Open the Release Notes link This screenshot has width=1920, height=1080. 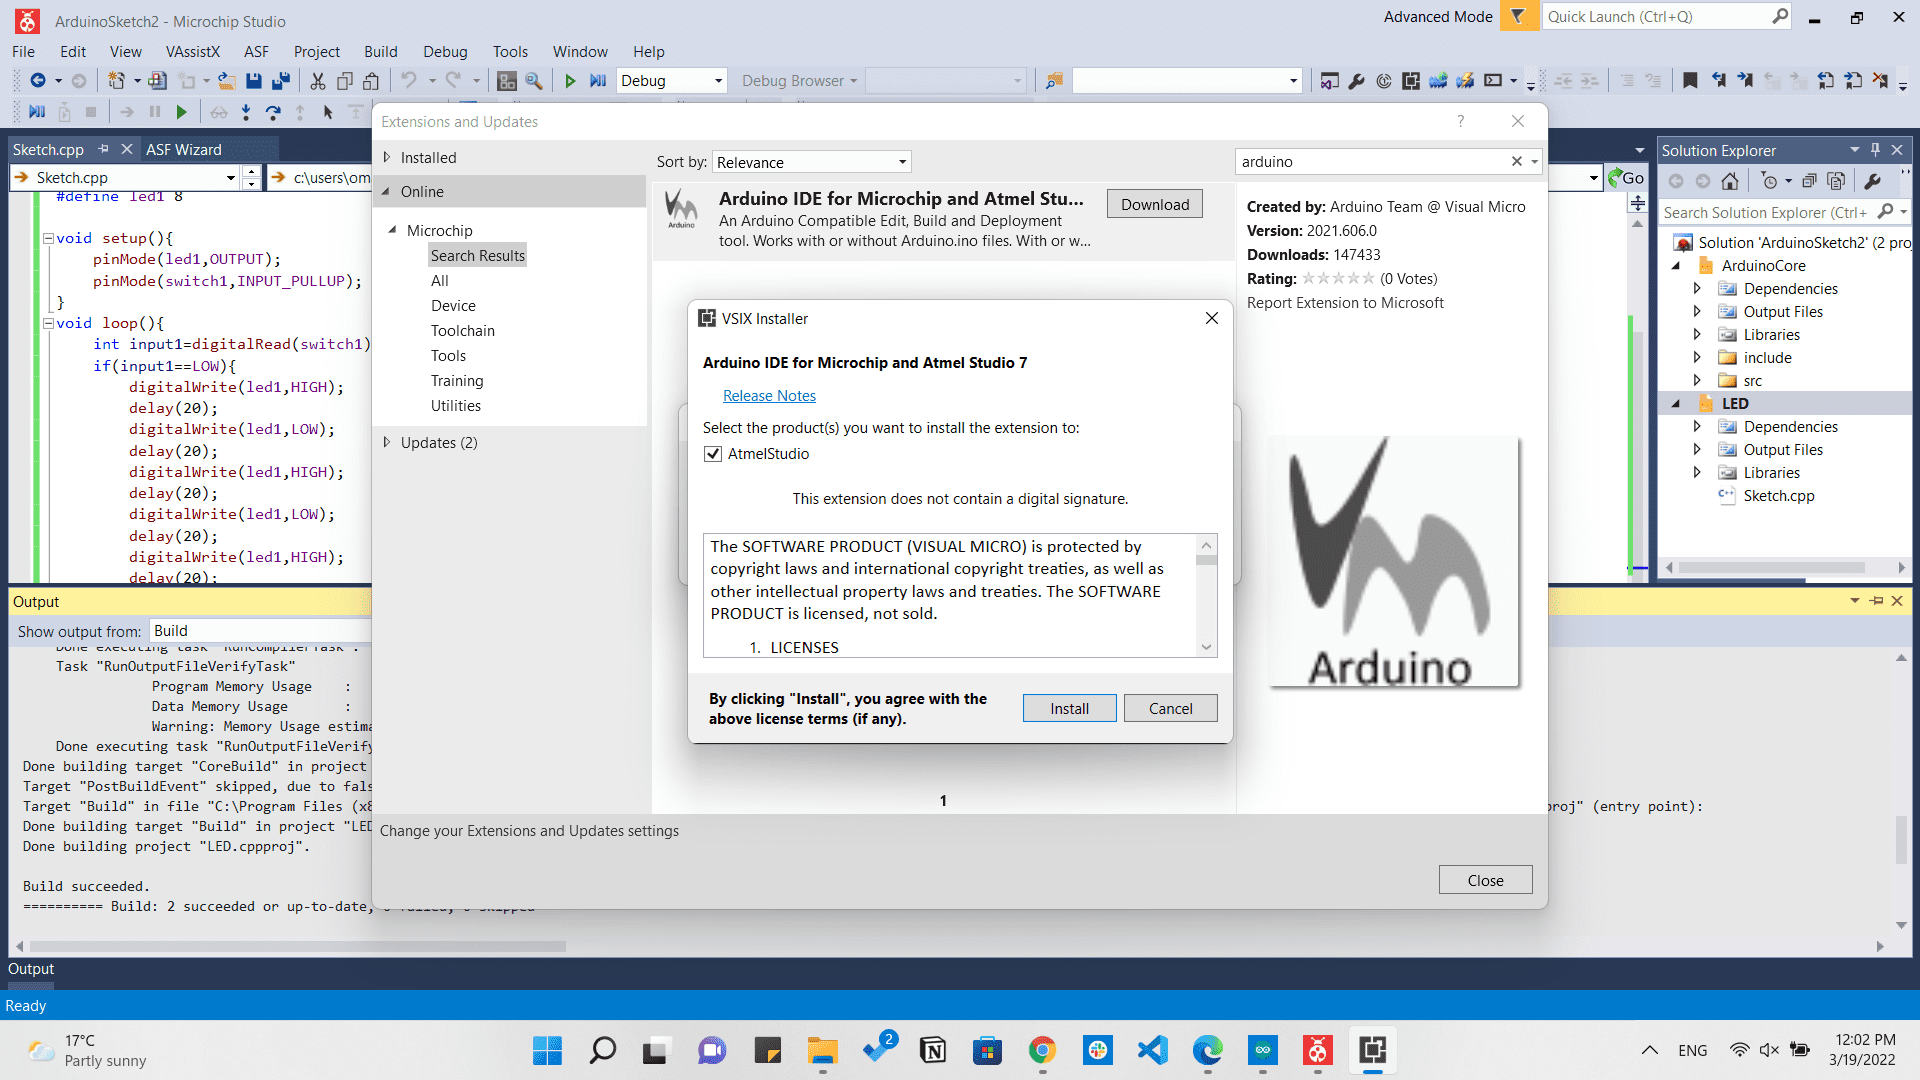coord(769,396)
